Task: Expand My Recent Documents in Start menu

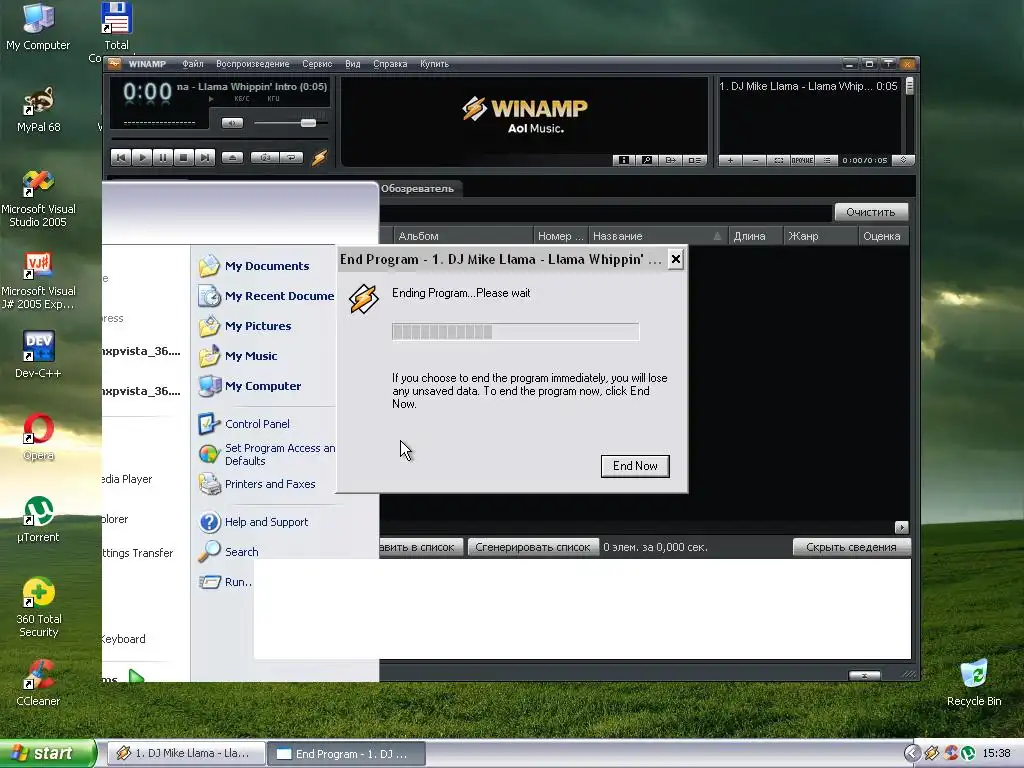Action: point(266,296)
